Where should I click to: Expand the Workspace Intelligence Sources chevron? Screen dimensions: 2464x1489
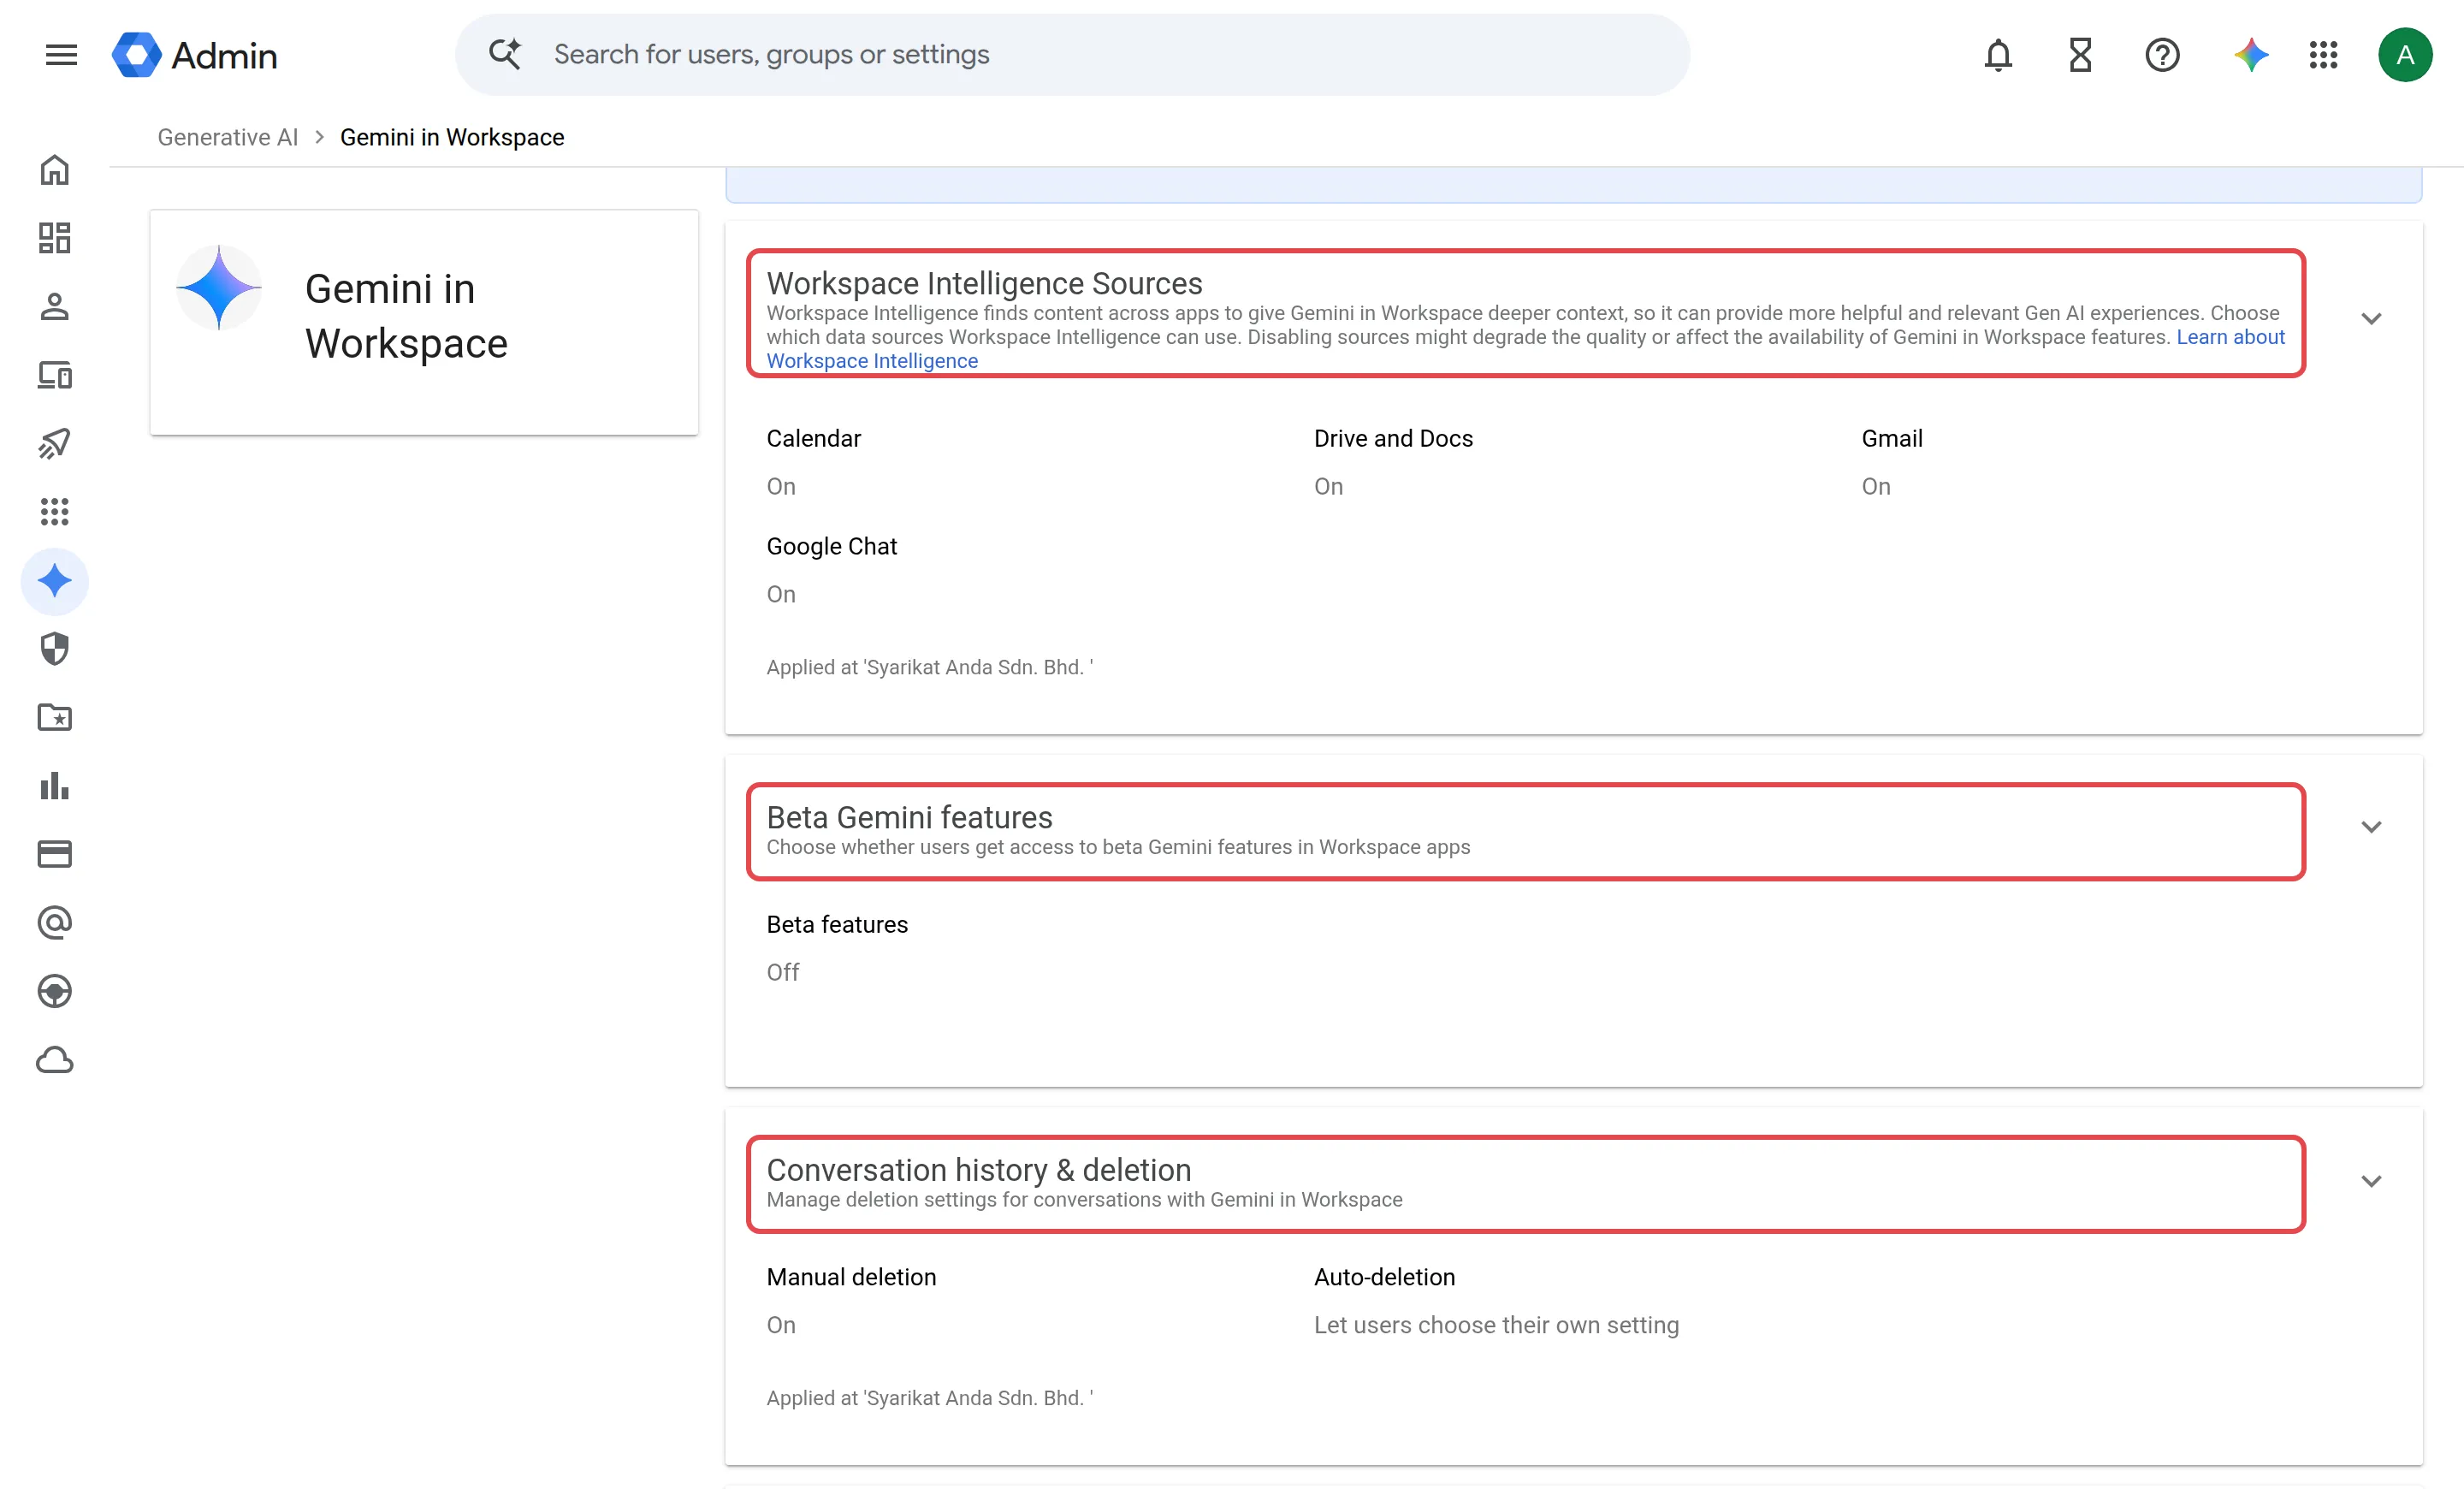(2370, 318)
